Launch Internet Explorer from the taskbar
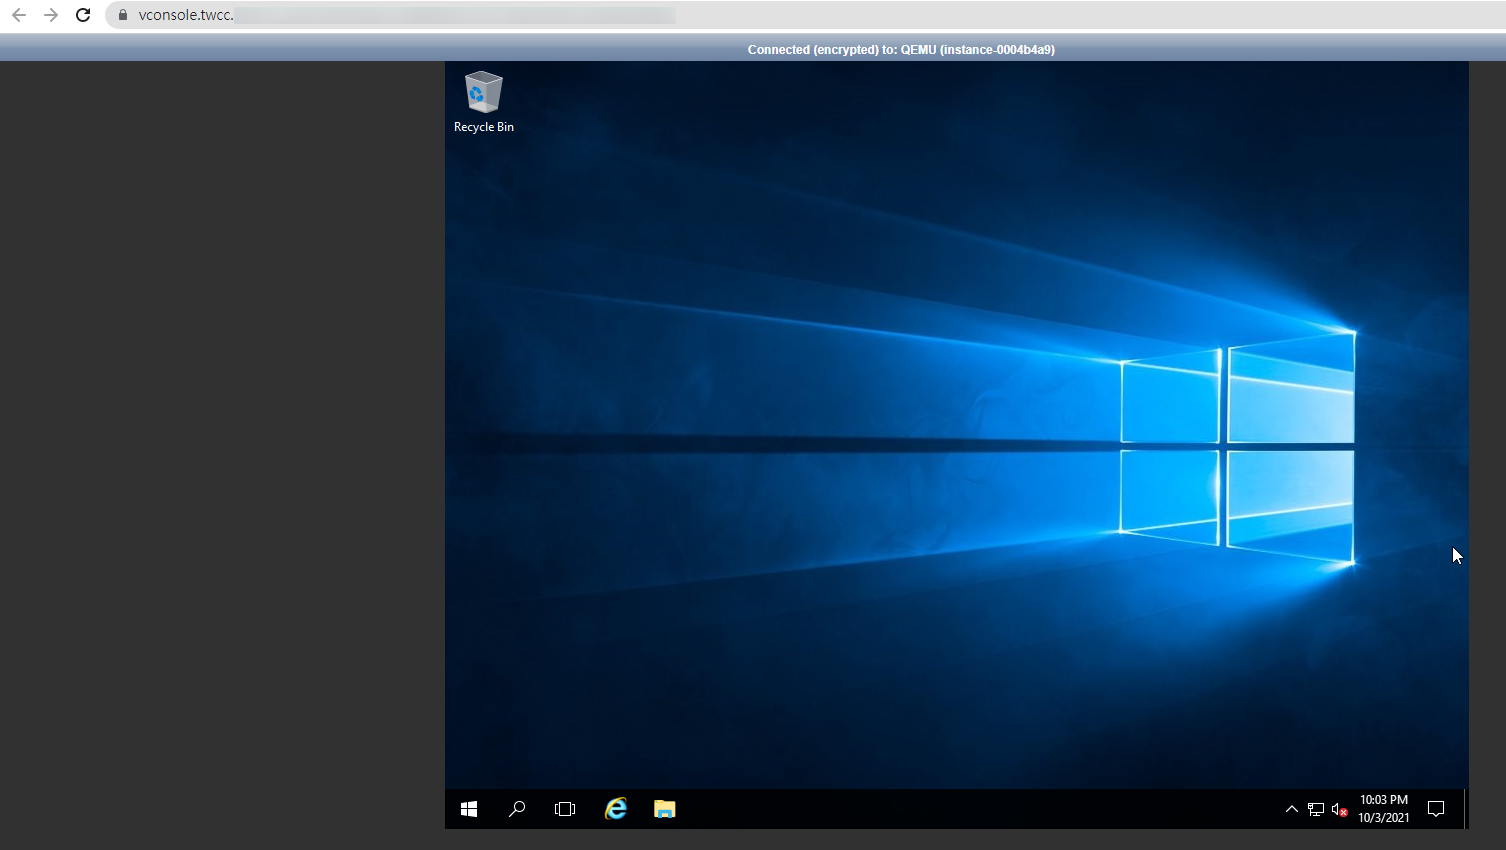The image size is (1506, 850). (616, 809)
